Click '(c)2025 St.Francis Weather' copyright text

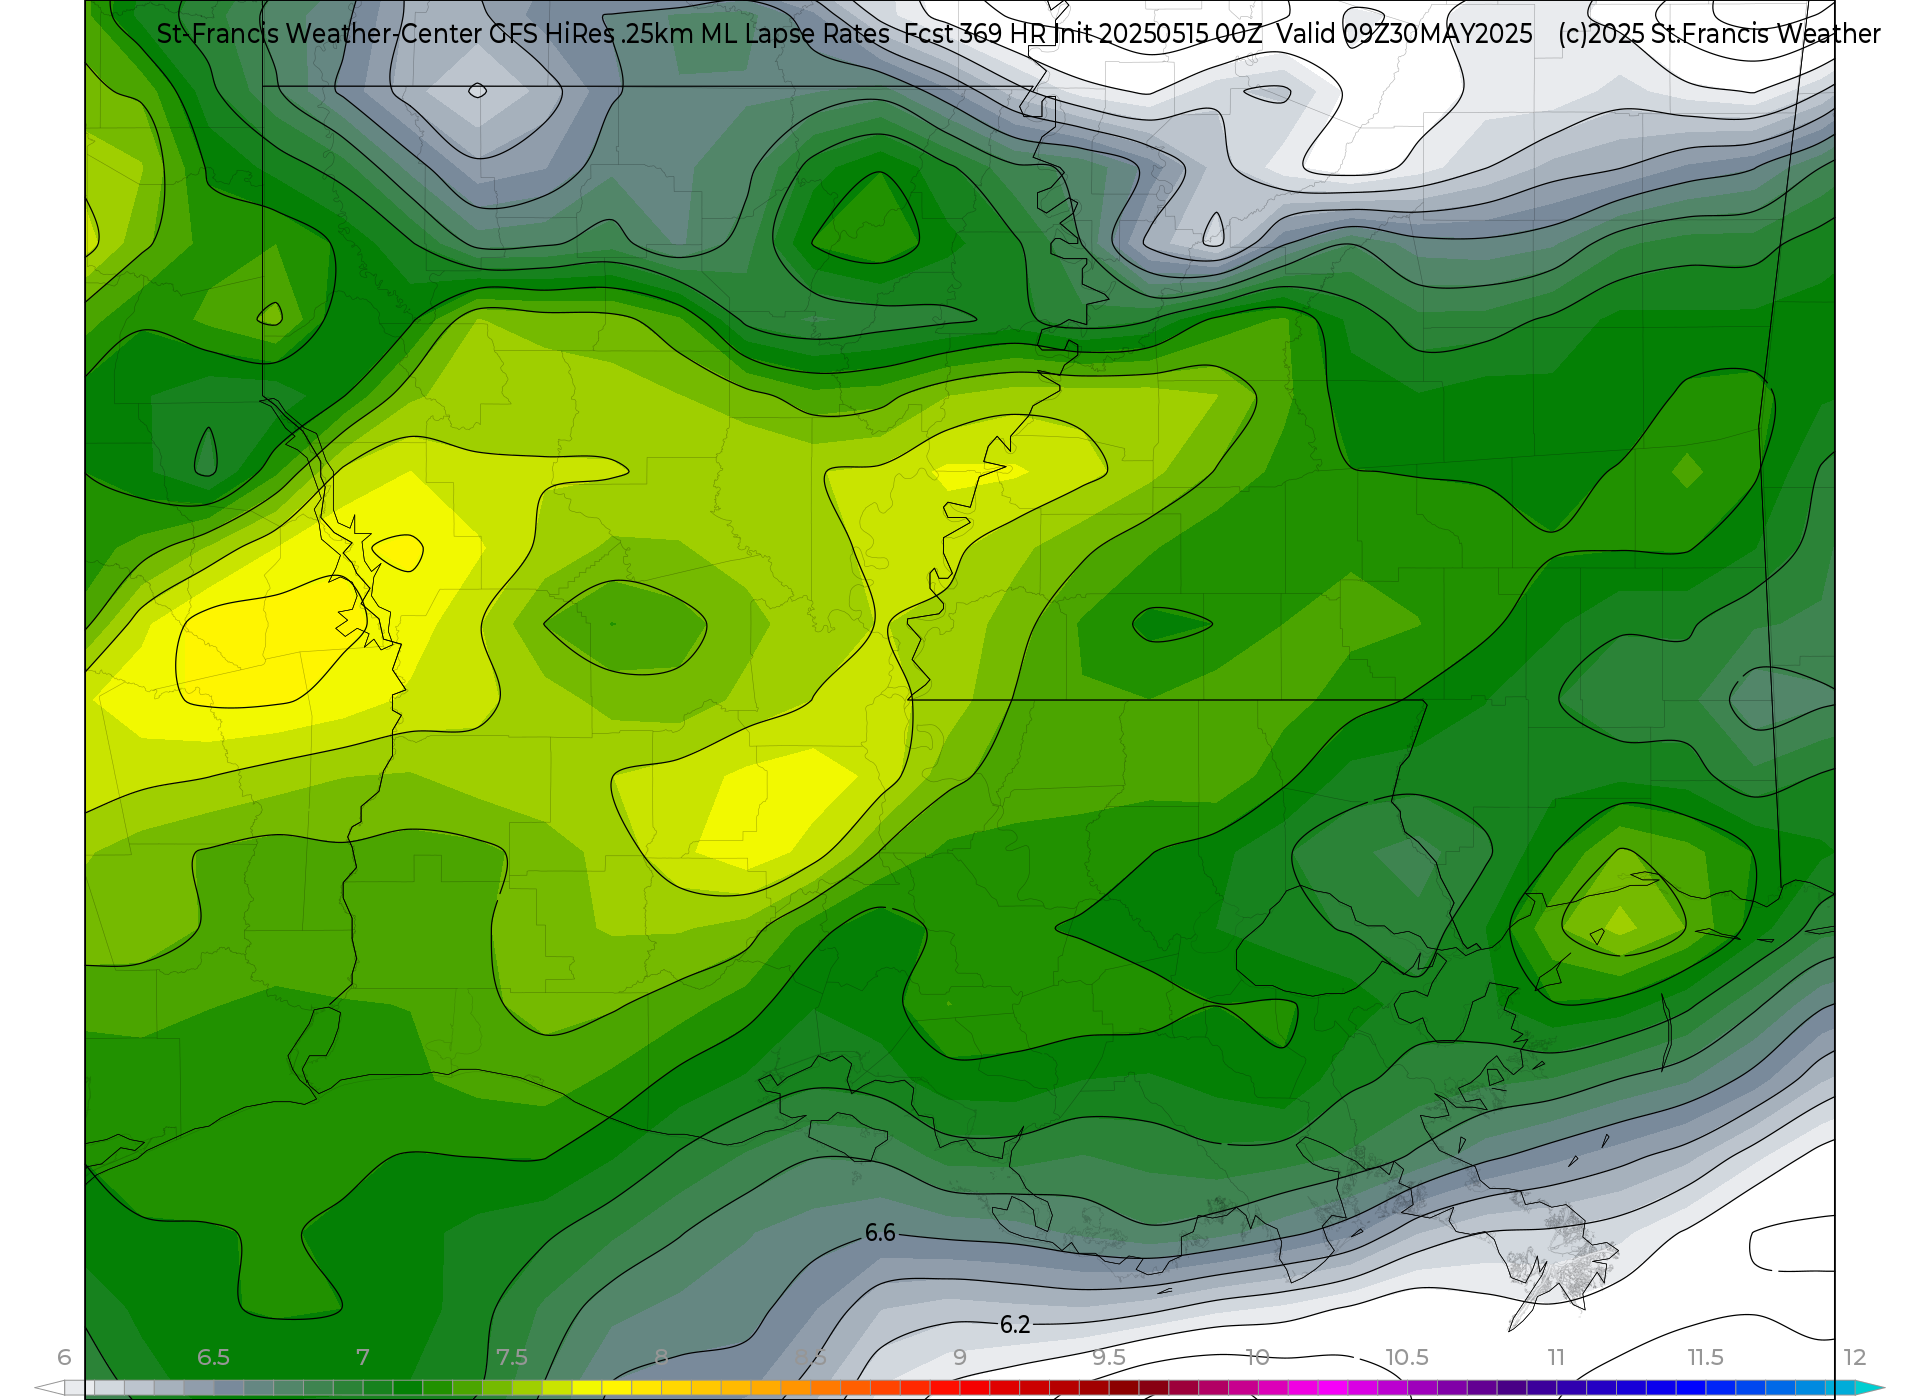coord(1719,34)
